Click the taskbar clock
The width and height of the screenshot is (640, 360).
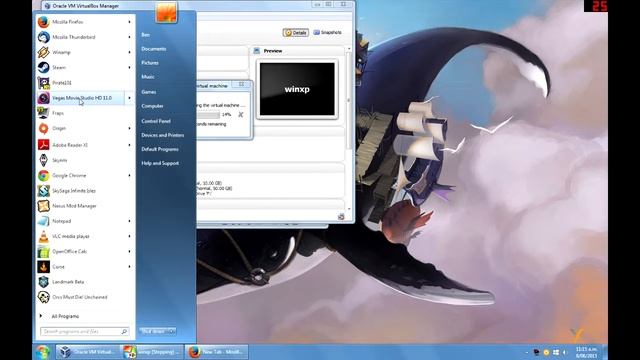pyautogui.click(x=586, y=352)
